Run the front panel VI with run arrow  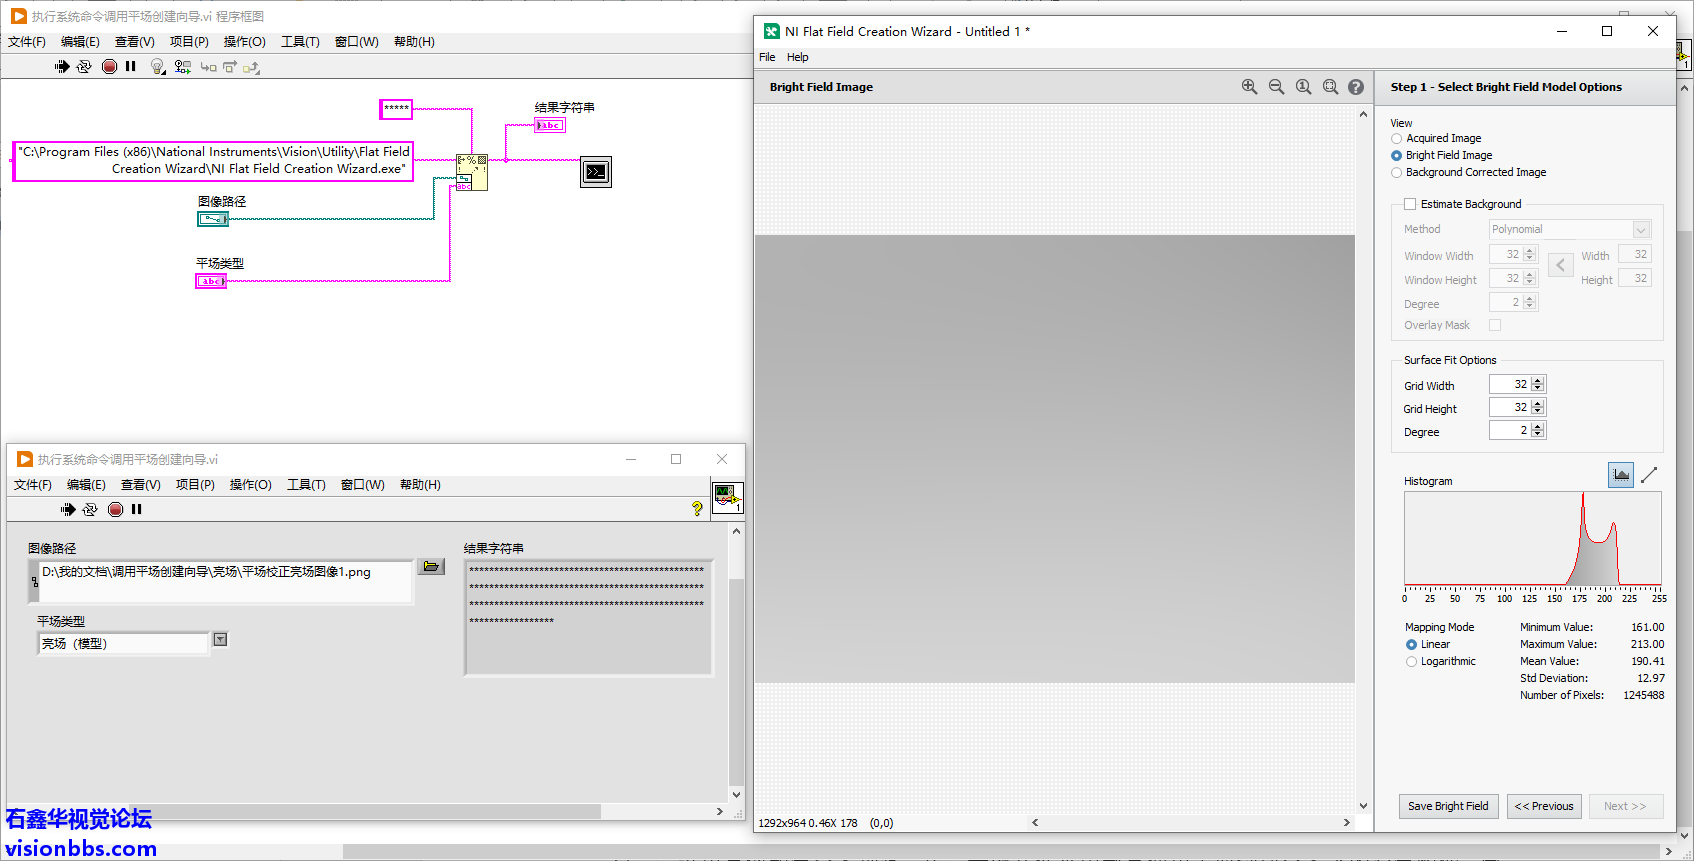(68, 509)
